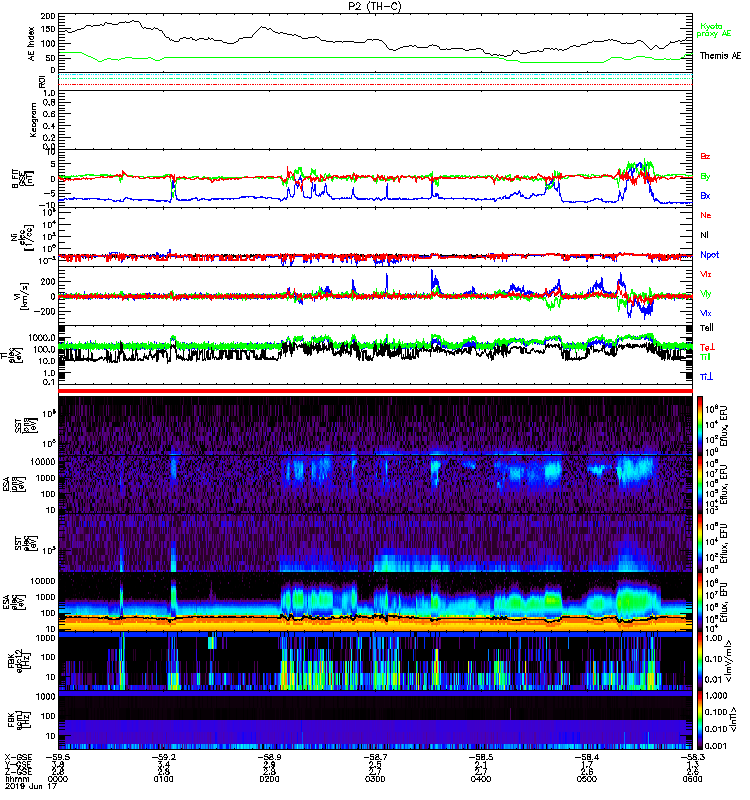The width and height of the screenshot is (750, 800).
Task: Select the green Ti parallel legend label
Action: 705,357
